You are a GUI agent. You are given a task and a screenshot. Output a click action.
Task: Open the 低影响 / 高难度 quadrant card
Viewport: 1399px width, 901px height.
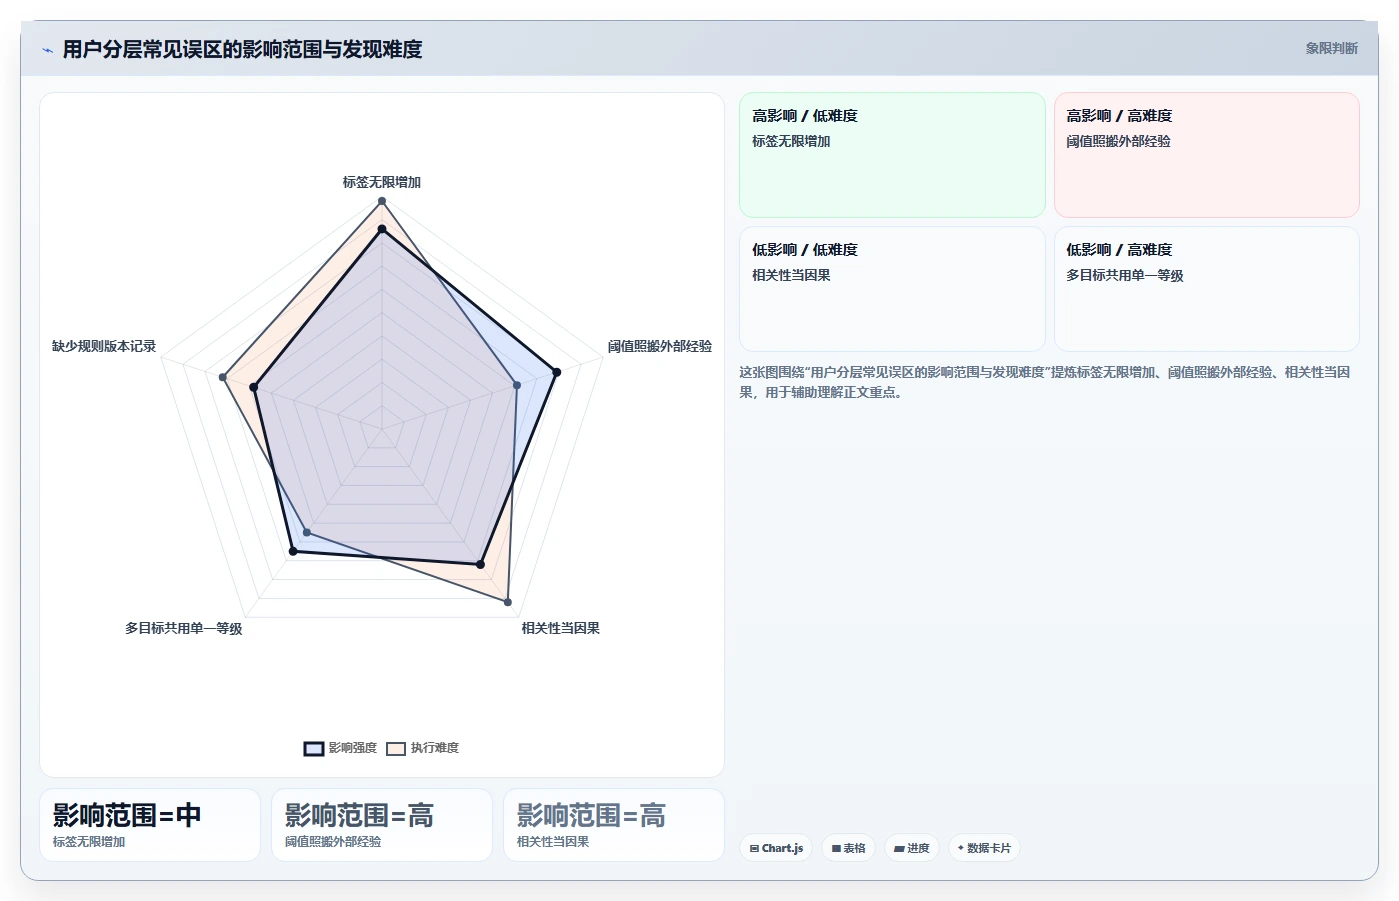(x=1206, y=289)
